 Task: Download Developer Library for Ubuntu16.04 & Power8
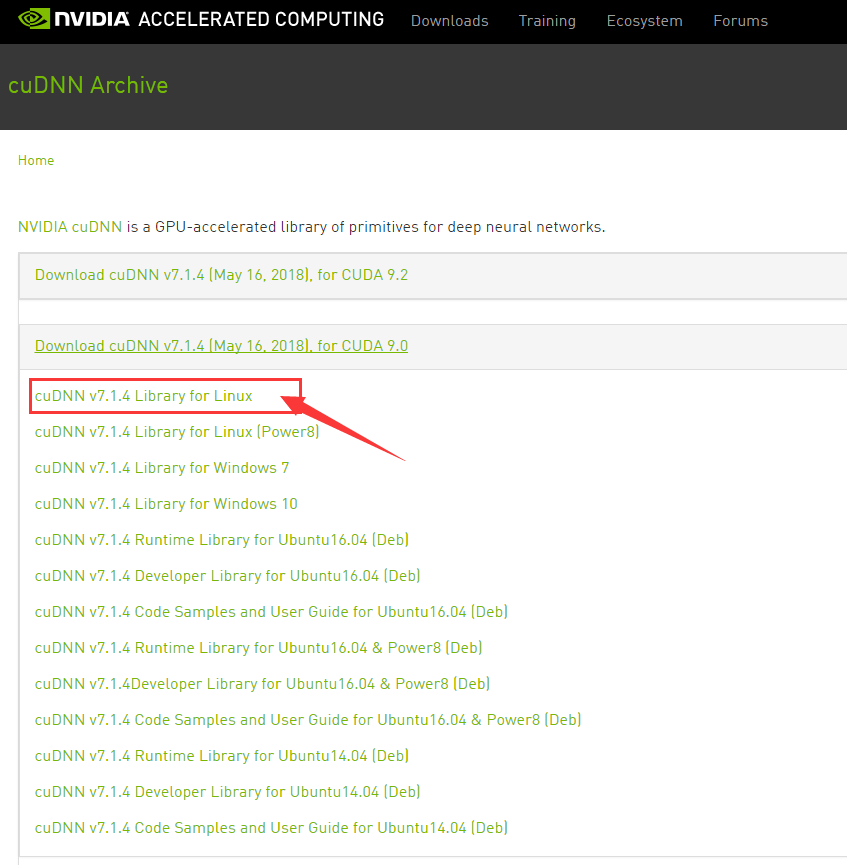point(263,684)
